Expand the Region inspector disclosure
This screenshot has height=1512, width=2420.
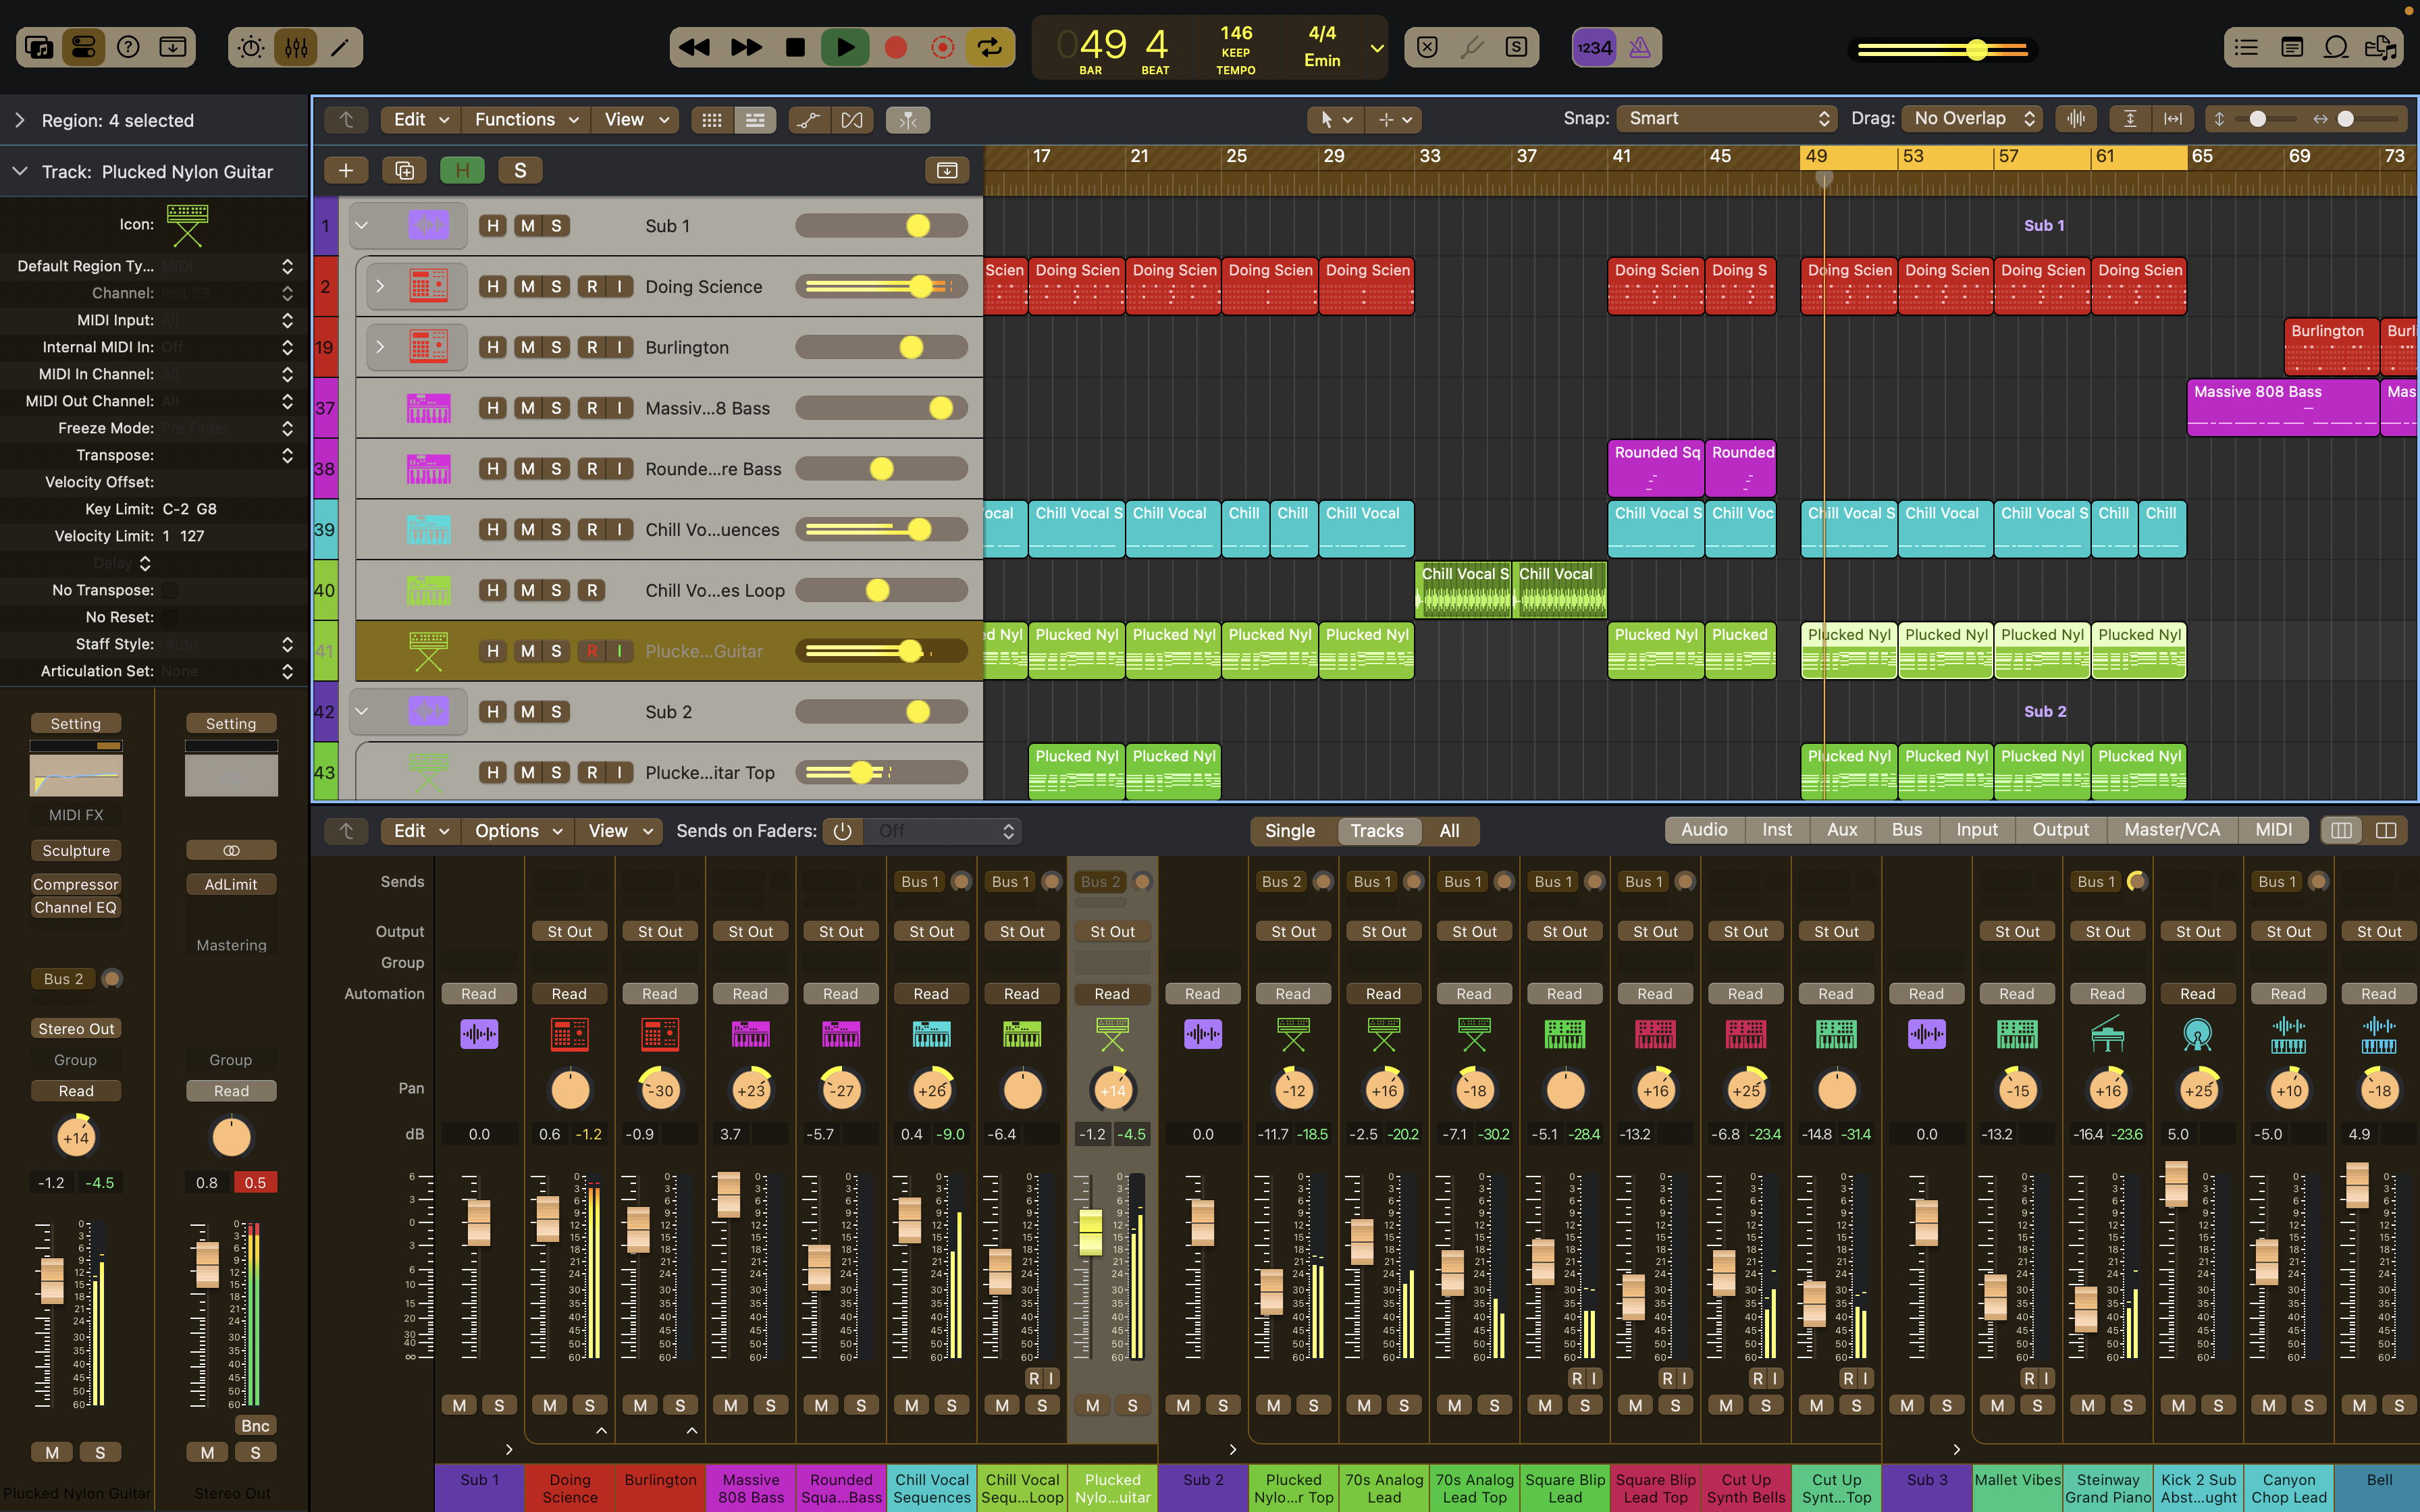[20, 120]
